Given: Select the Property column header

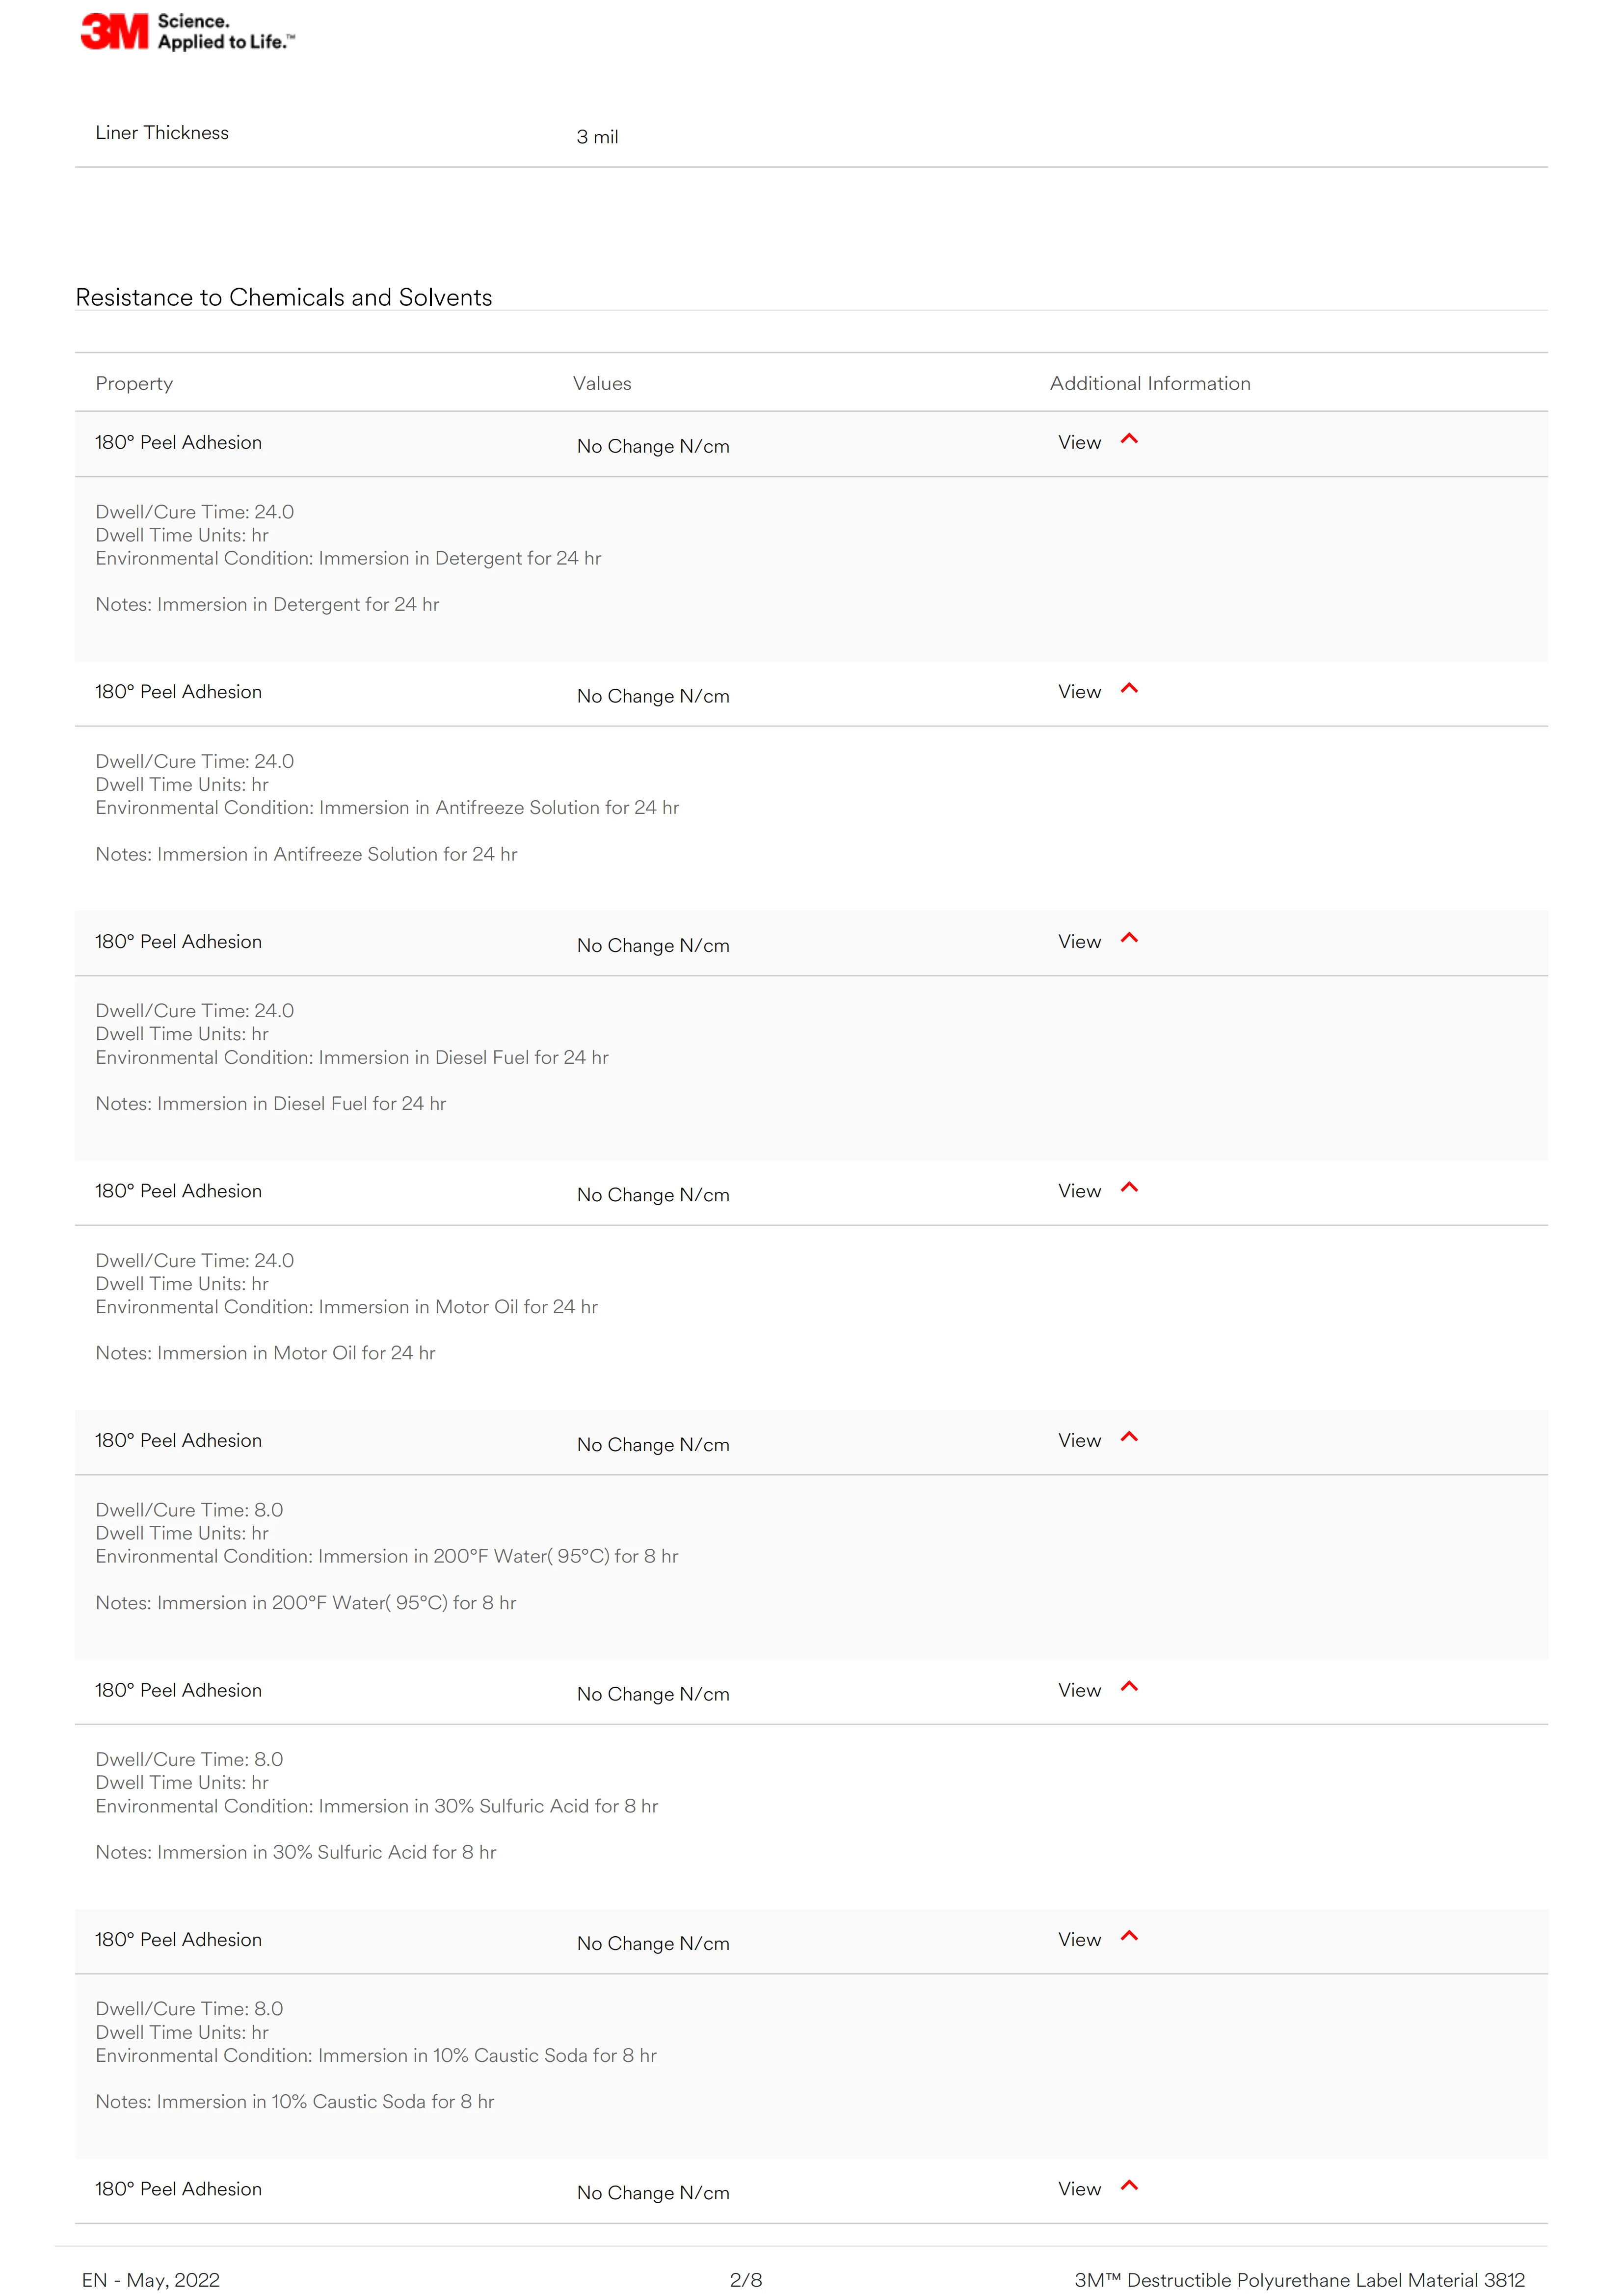Looking at the screenshot, I should click(134, 384).
